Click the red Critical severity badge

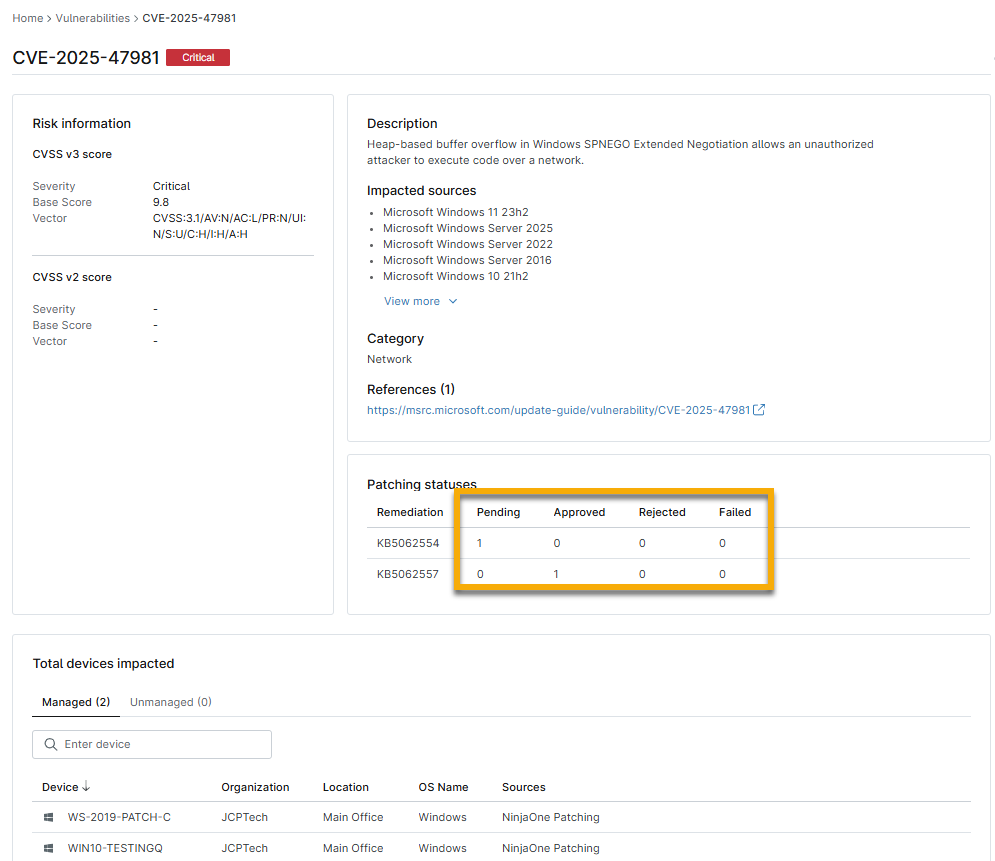[198, 58]
